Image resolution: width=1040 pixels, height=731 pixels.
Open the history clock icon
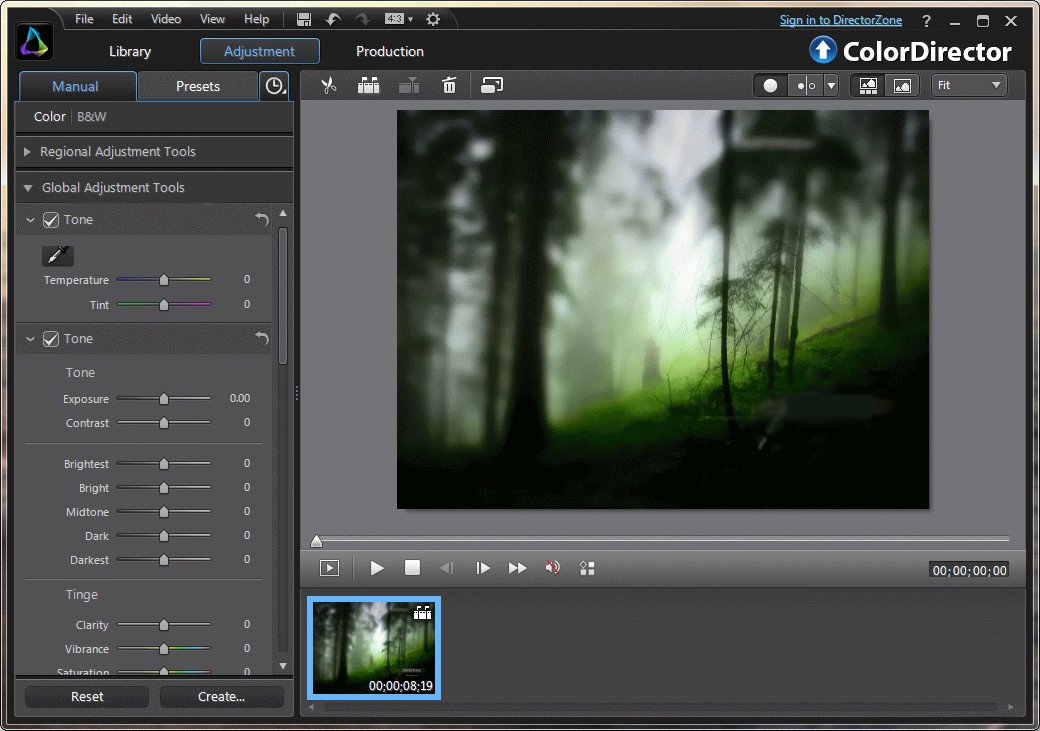coord(275,86)
